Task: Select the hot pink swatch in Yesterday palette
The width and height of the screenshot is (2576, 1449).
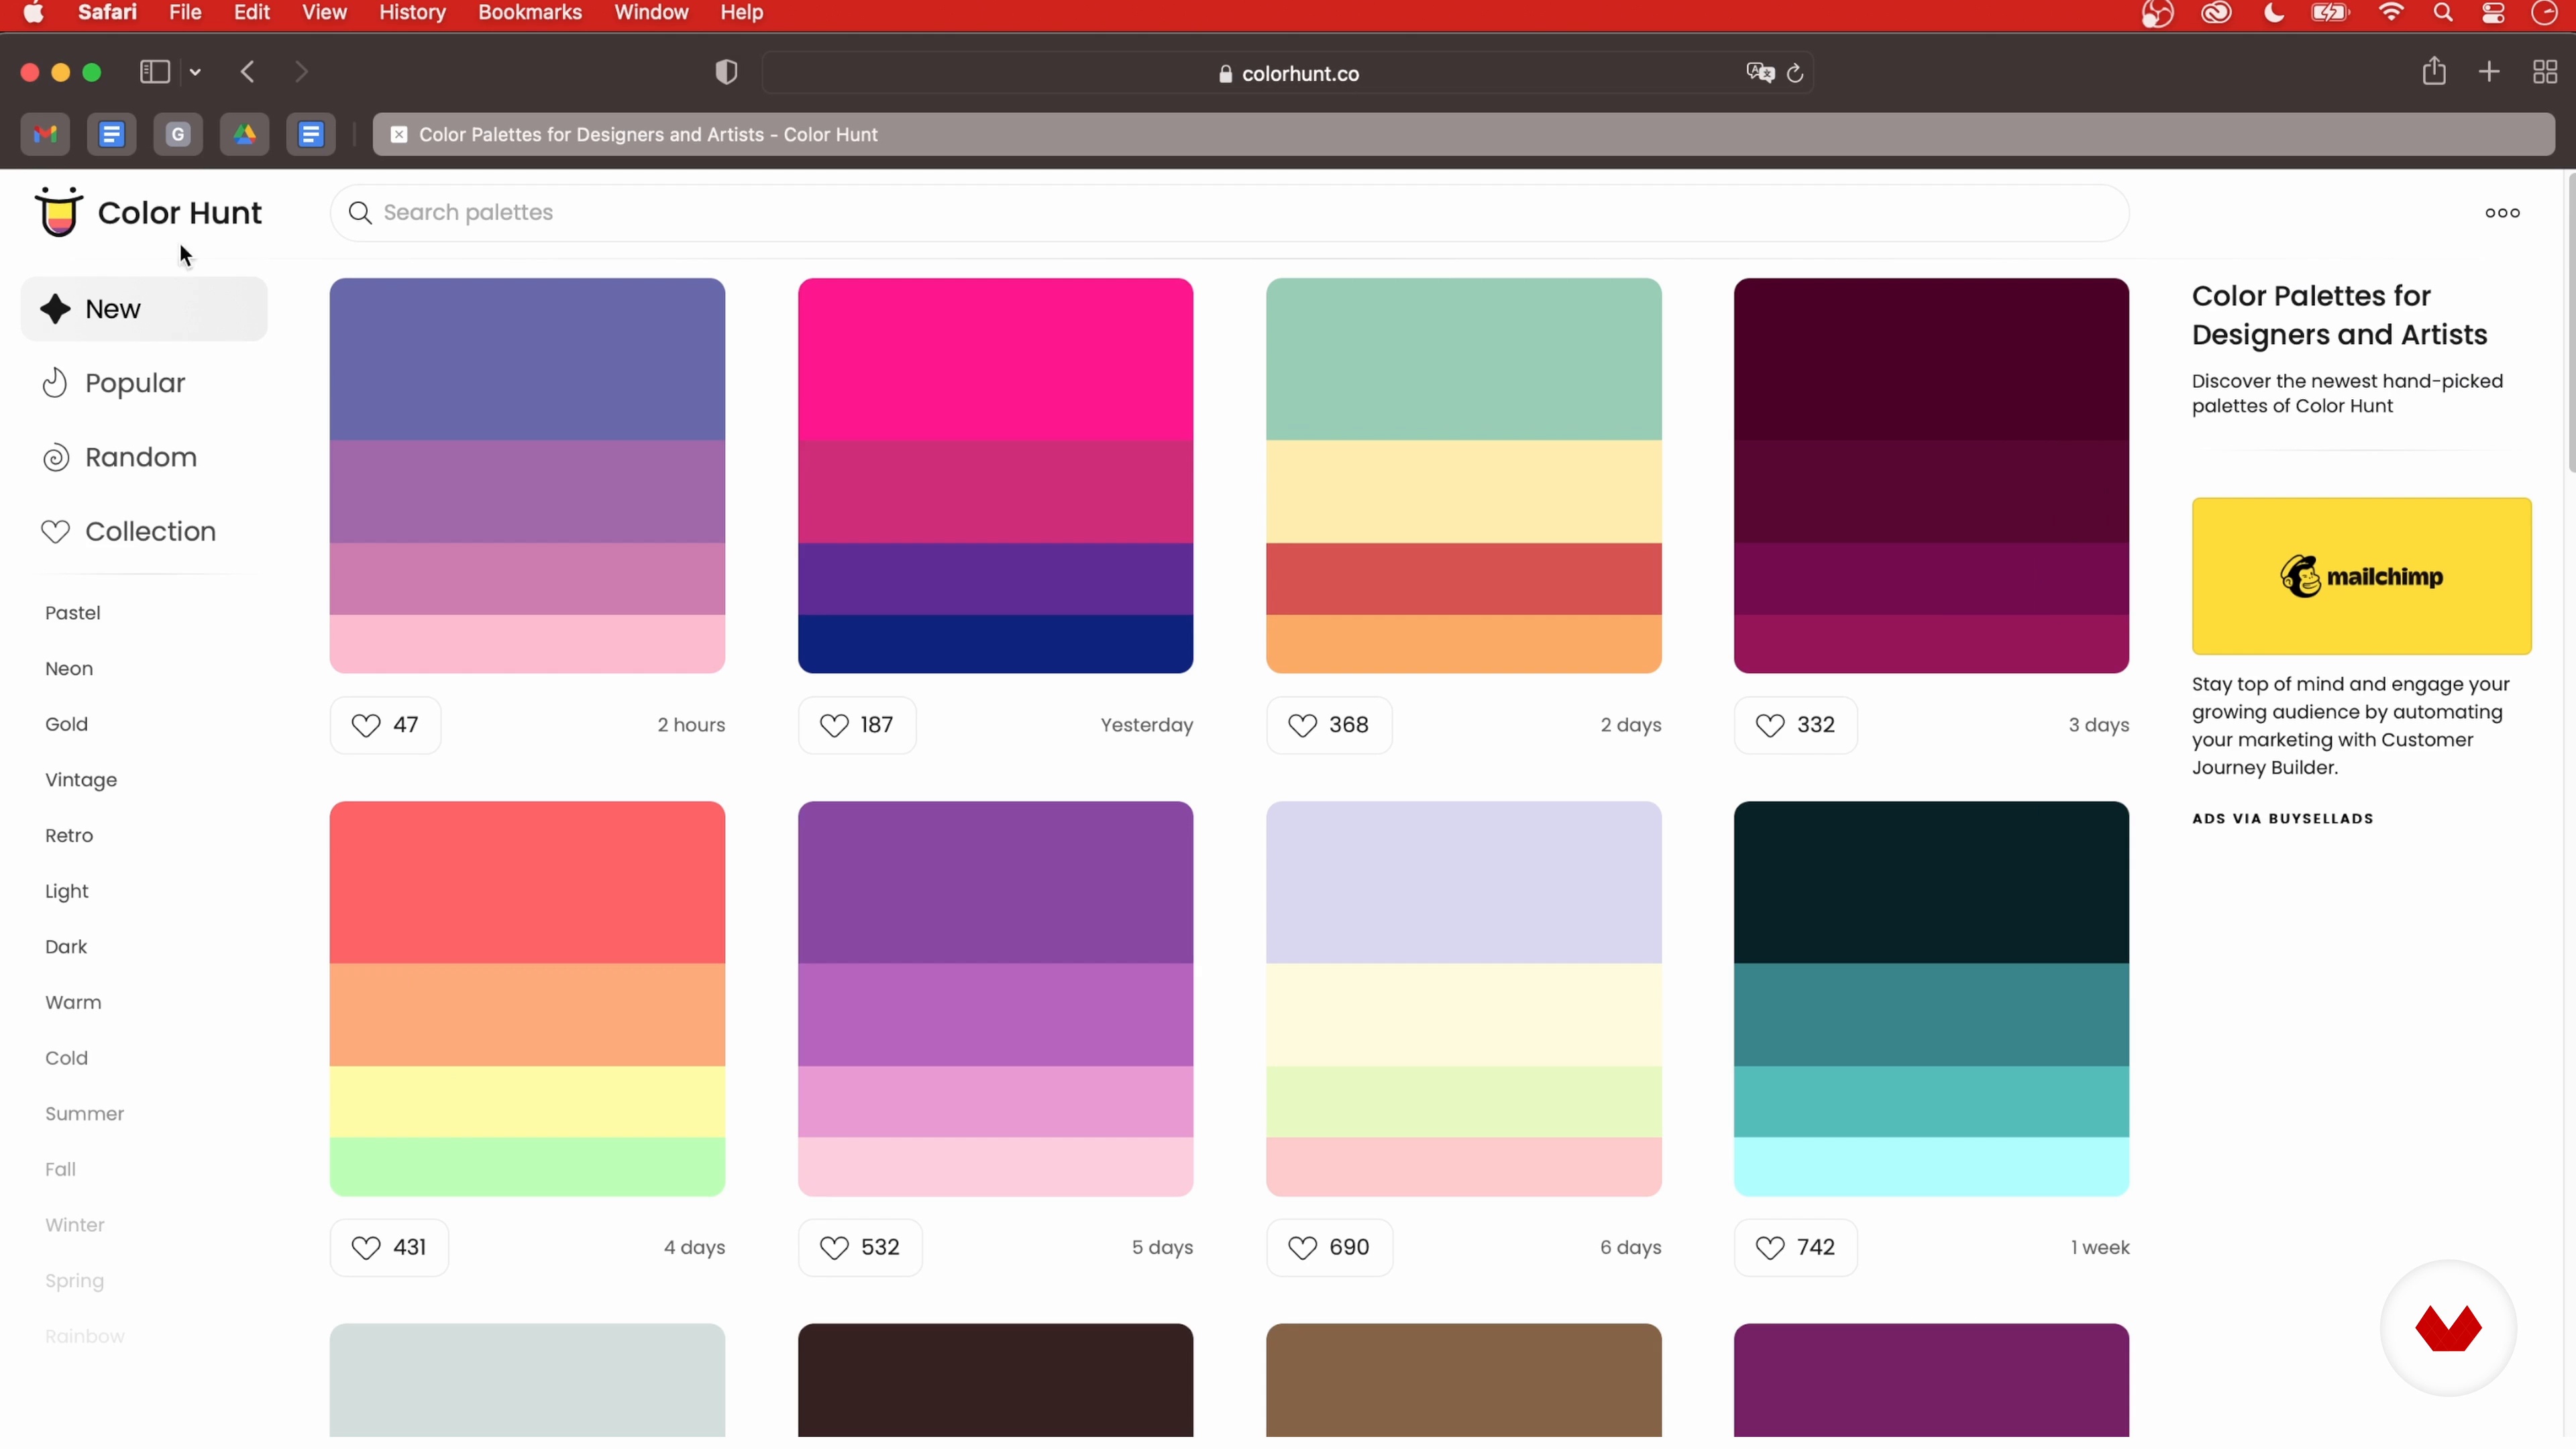Action: tap(995, 359)
